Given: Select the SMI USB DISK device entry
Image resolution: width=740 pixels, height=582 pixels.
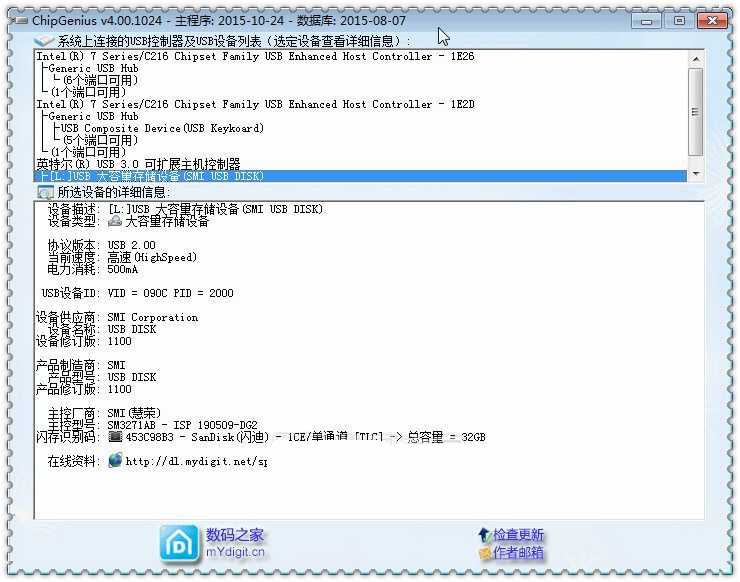Looking at the screenshot, I should [x=150, y=176].
